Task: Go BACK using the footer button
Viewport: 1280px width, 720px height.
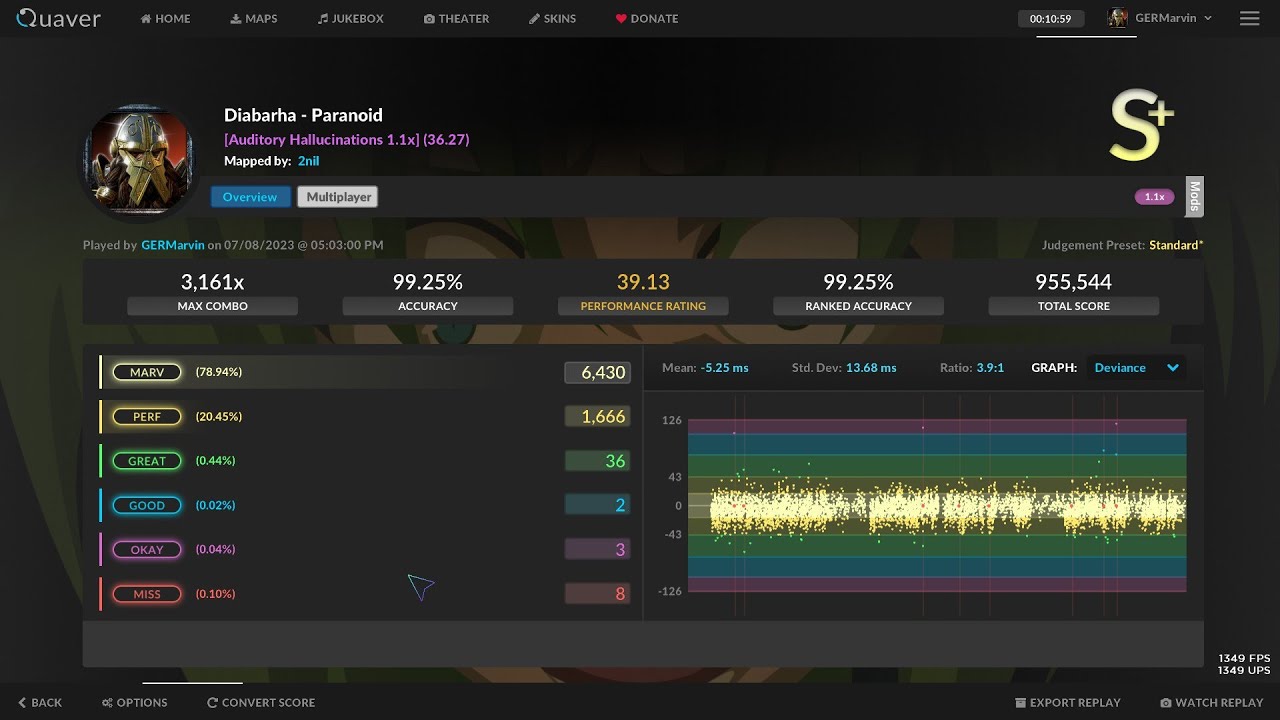Action: click(x=40, y=702)
